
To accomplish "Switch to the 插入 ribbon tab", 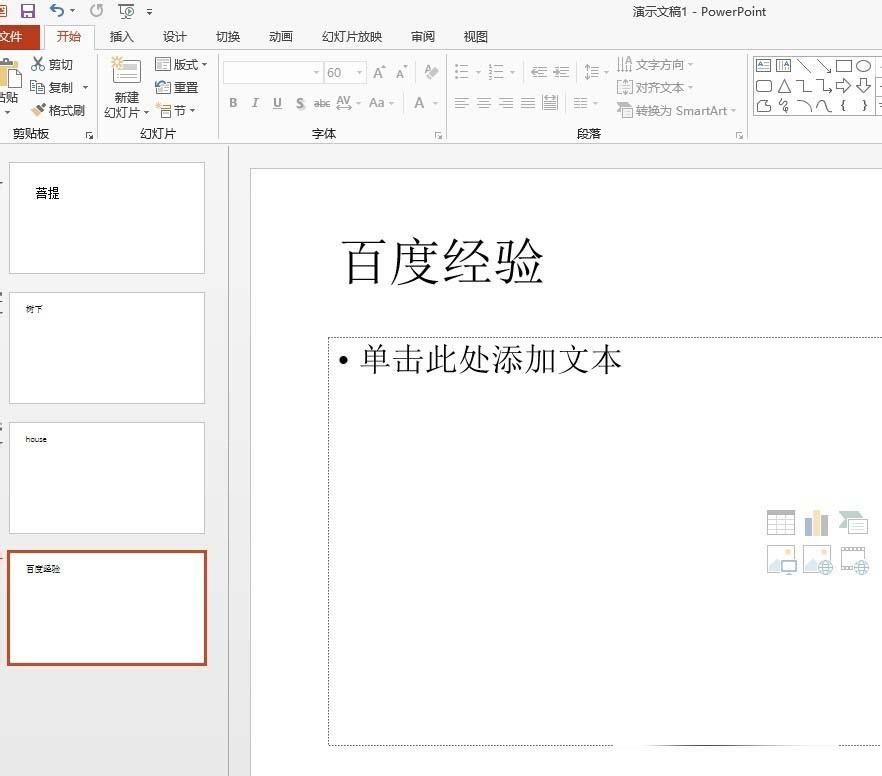I will [121, 37].
